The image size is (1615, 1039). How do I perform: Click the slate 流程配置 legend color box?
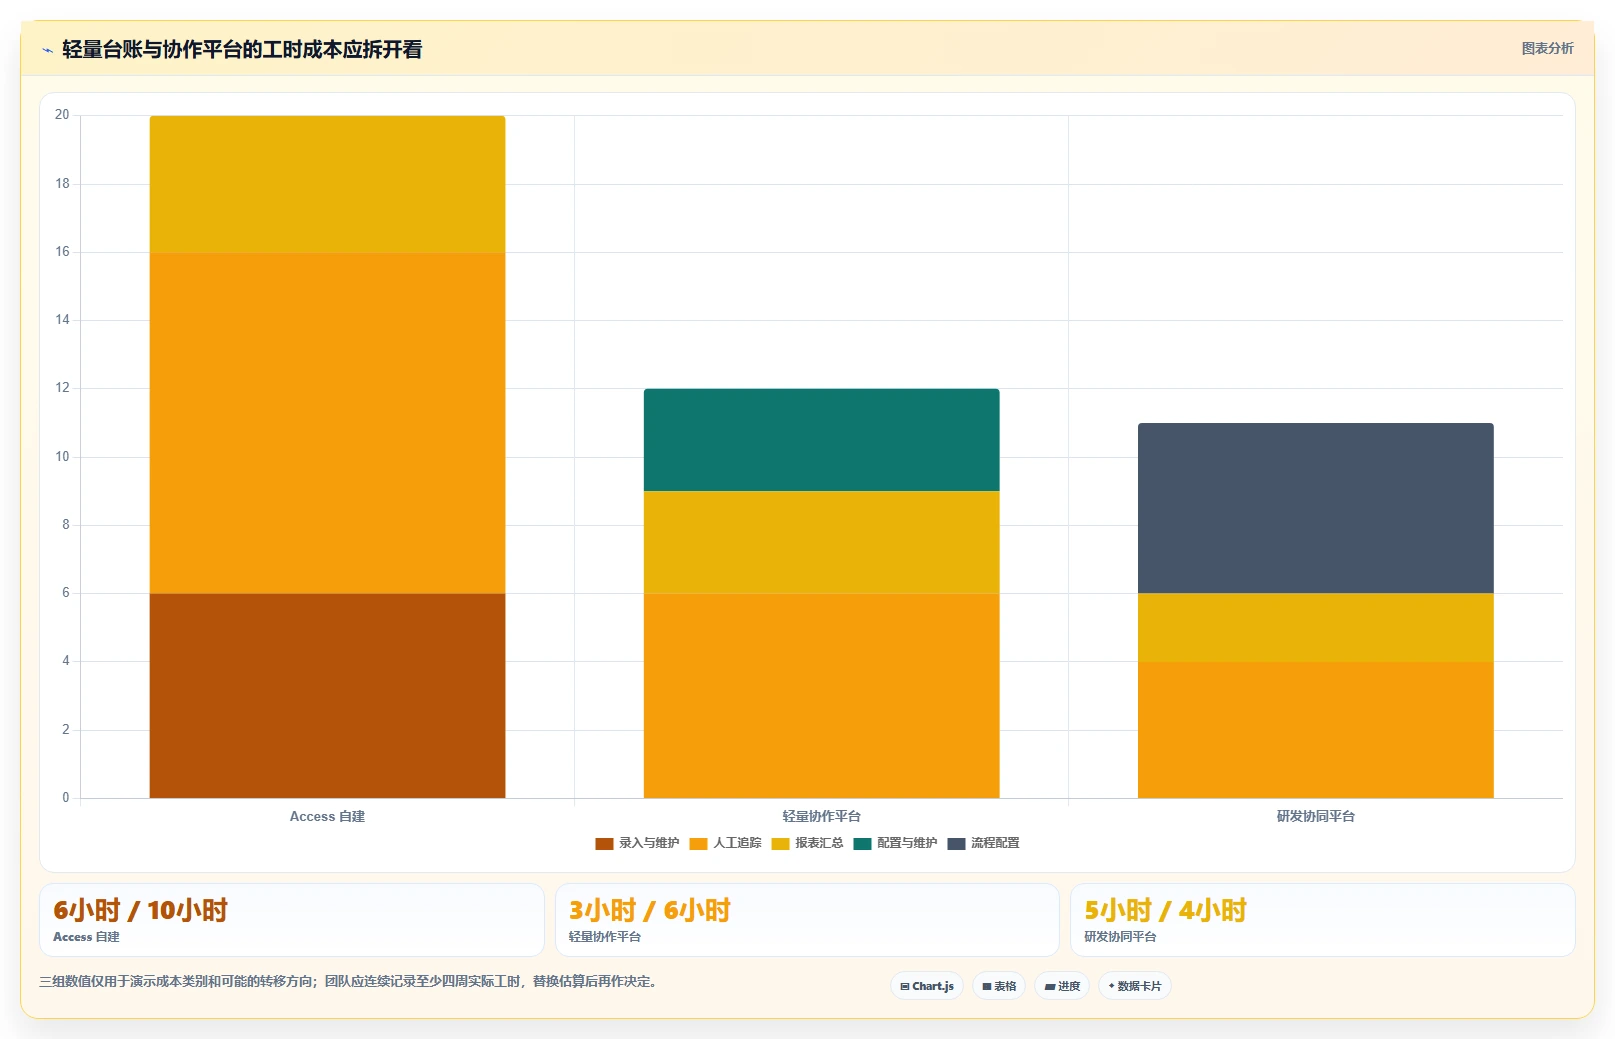[956, 844]
